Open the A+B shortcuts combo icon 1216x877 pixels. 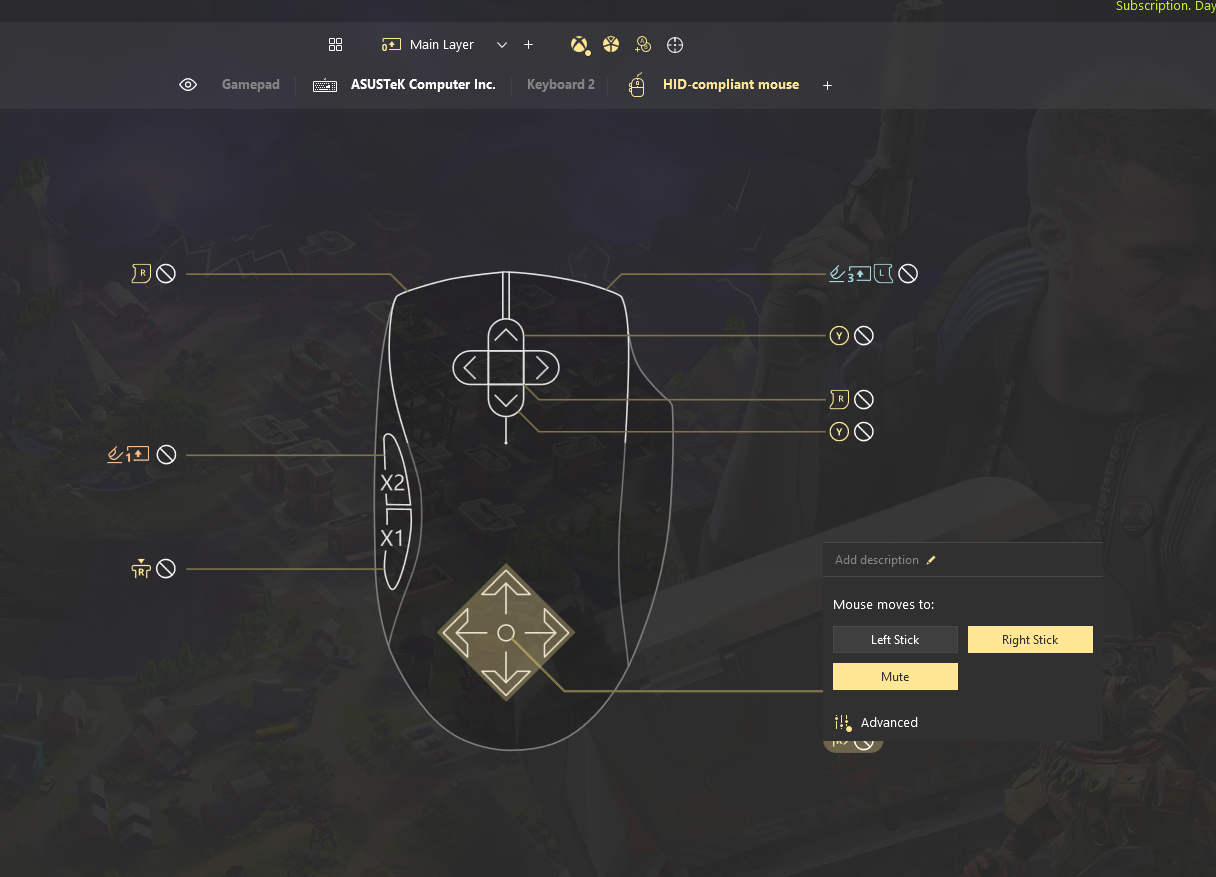tap(643, 45)
